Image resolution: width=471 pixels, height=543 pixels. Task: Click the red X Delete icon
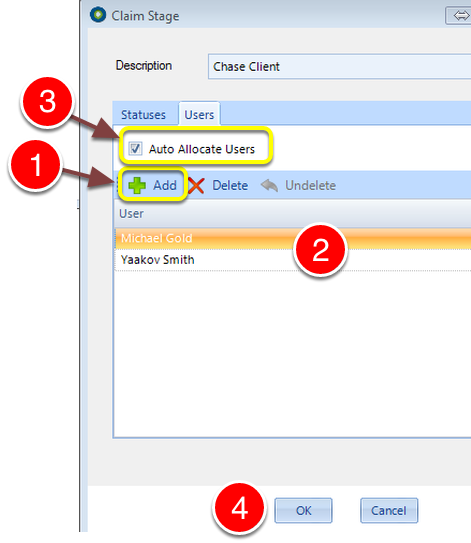click(x=196, y=185)
